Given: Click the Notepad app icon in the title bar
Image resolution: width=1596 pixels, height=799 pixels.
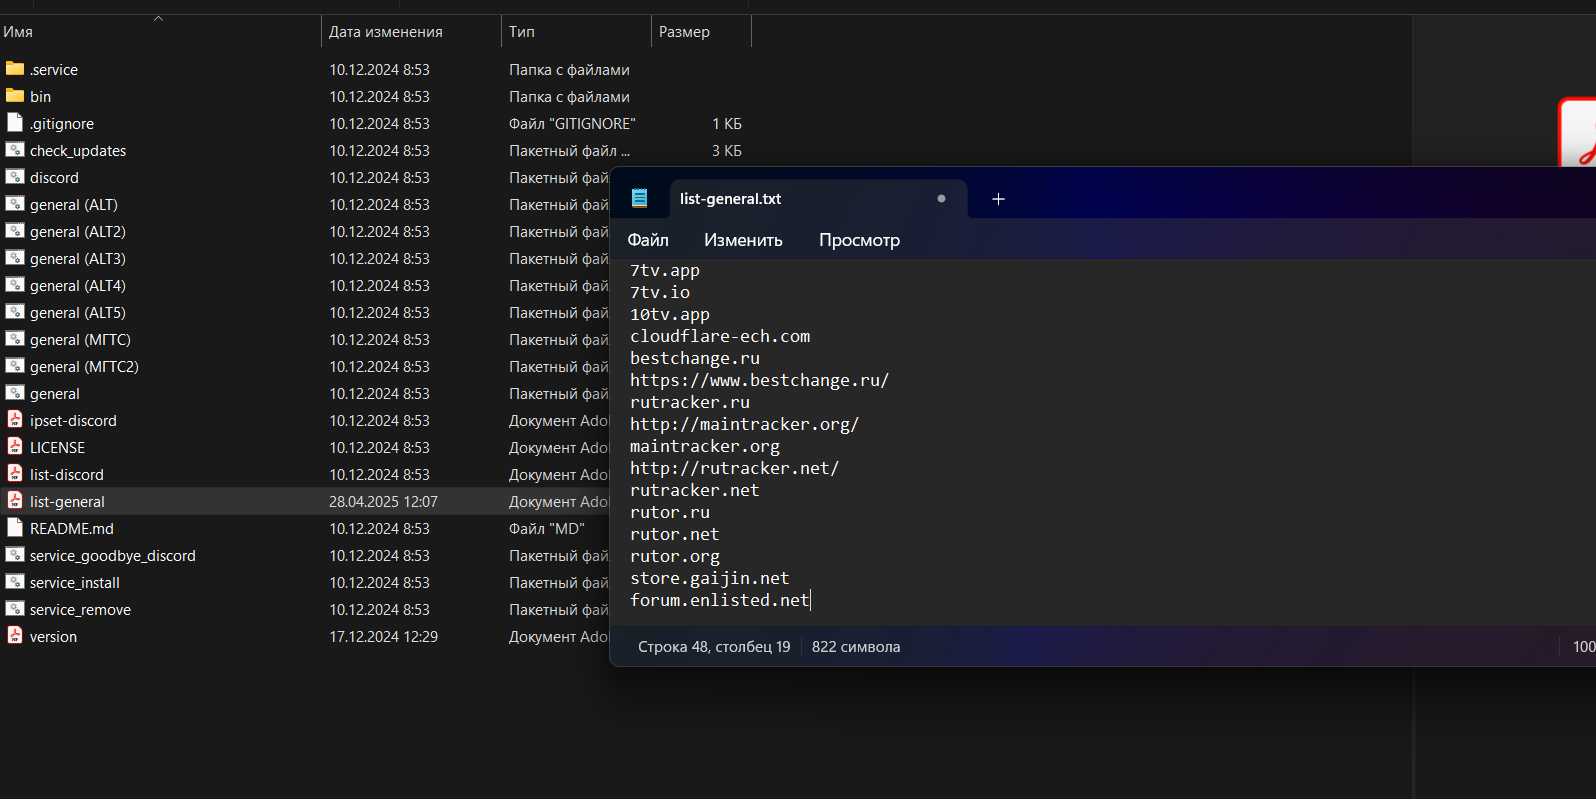Looking at the screenshot, I should click(639, 198).
